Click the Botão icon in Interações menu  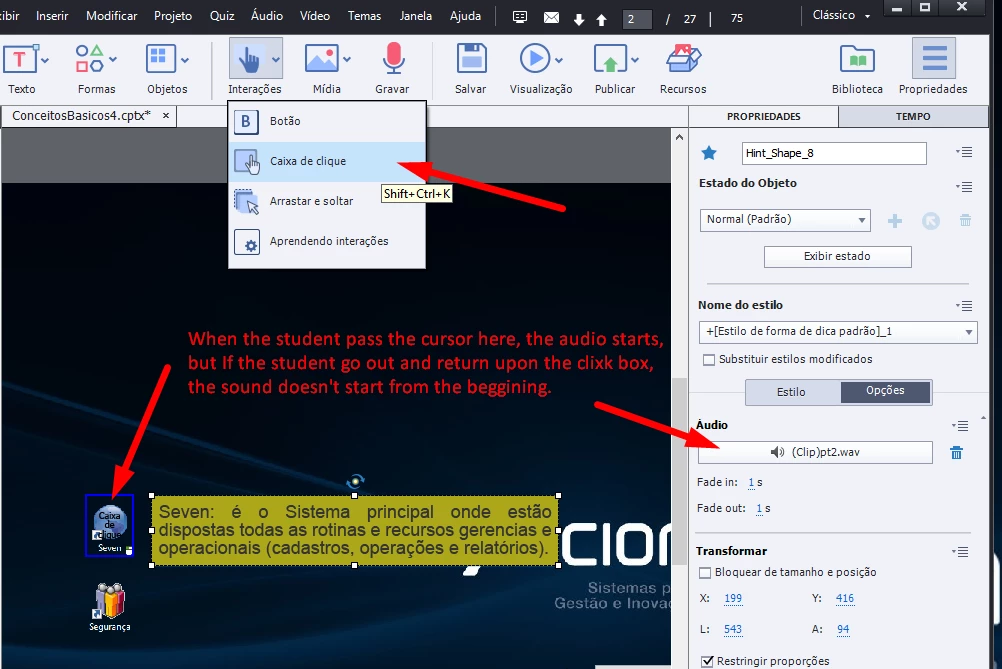click(x=246, y=121)
